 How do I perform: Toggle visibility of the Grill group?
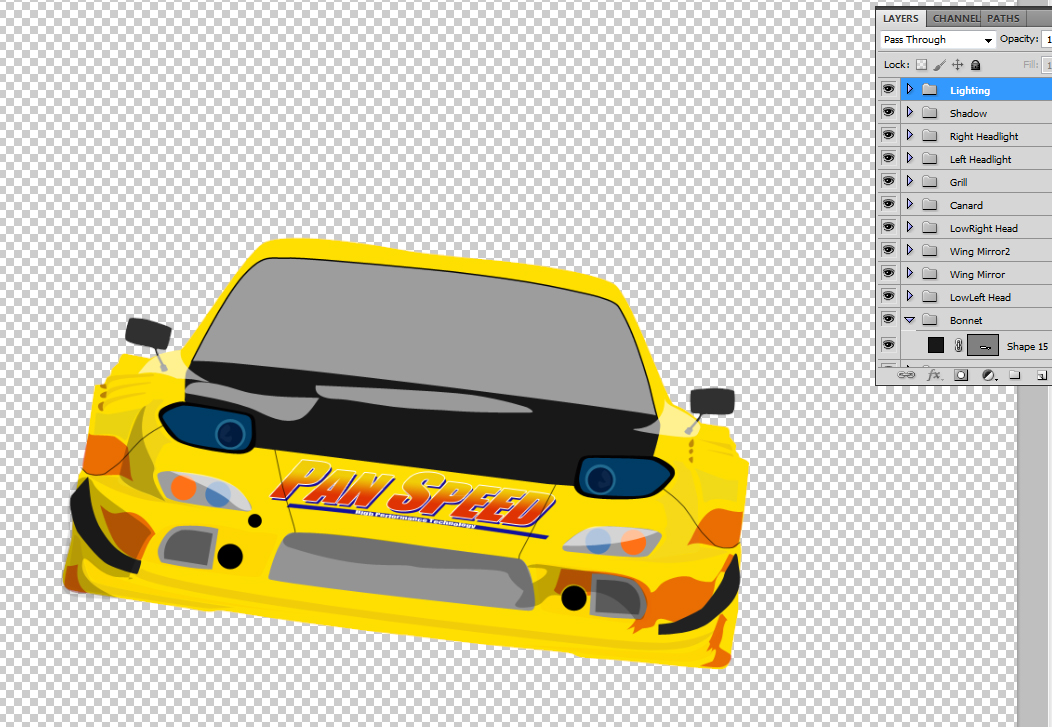[888, 181]
